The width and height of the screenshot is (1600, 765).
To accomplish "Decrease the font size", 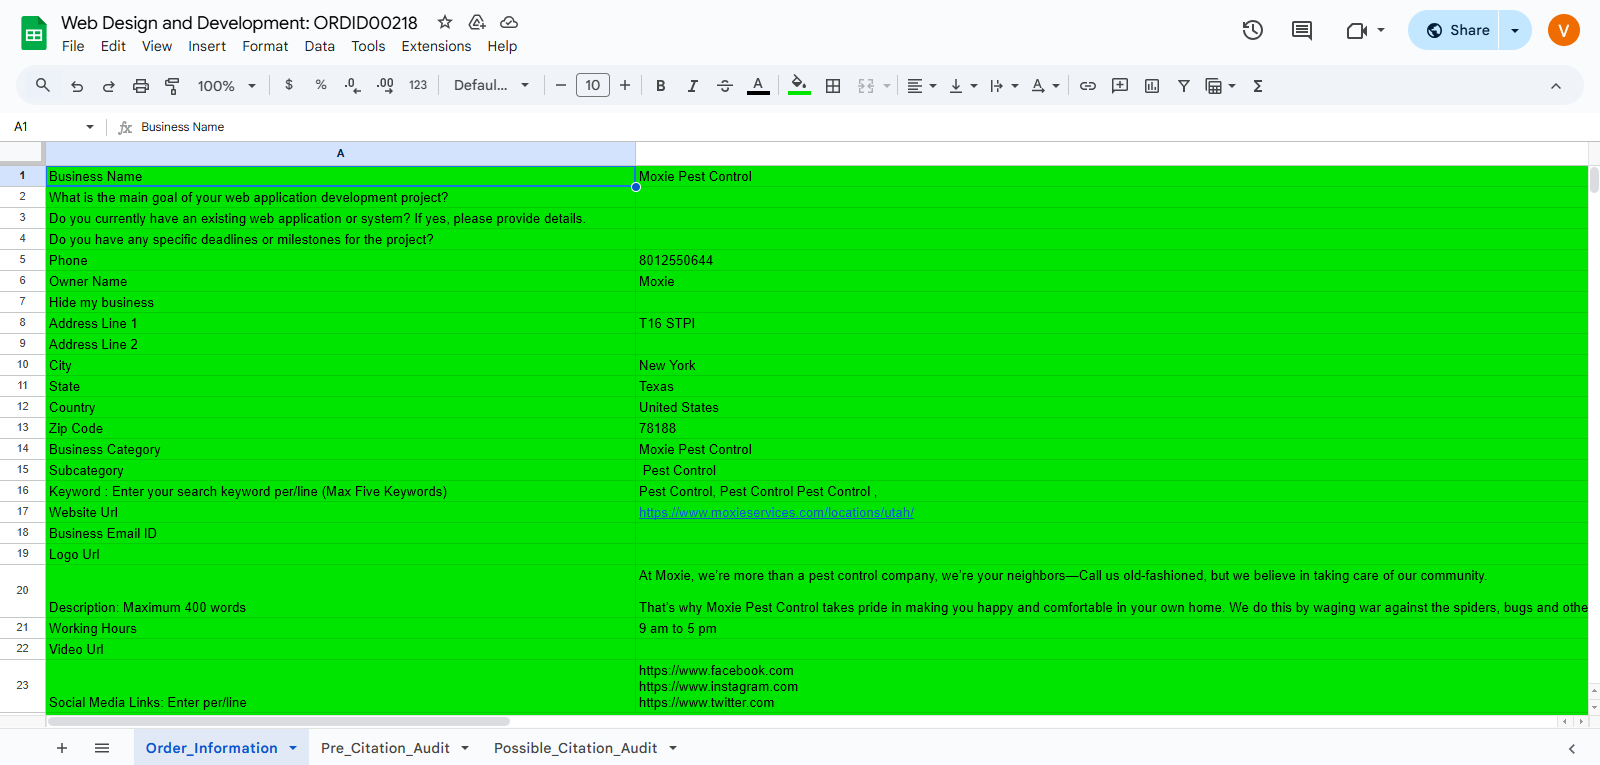I will 561,85.
